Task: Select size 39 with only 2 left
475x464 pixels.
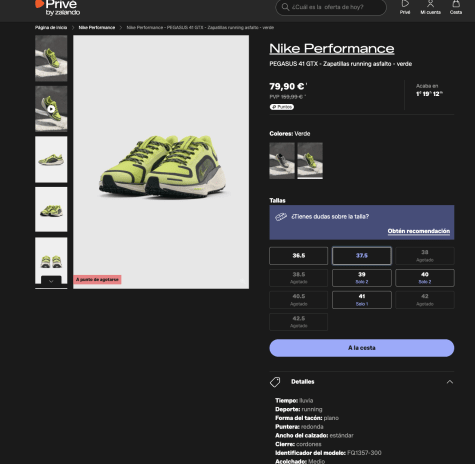Action: 362,278
